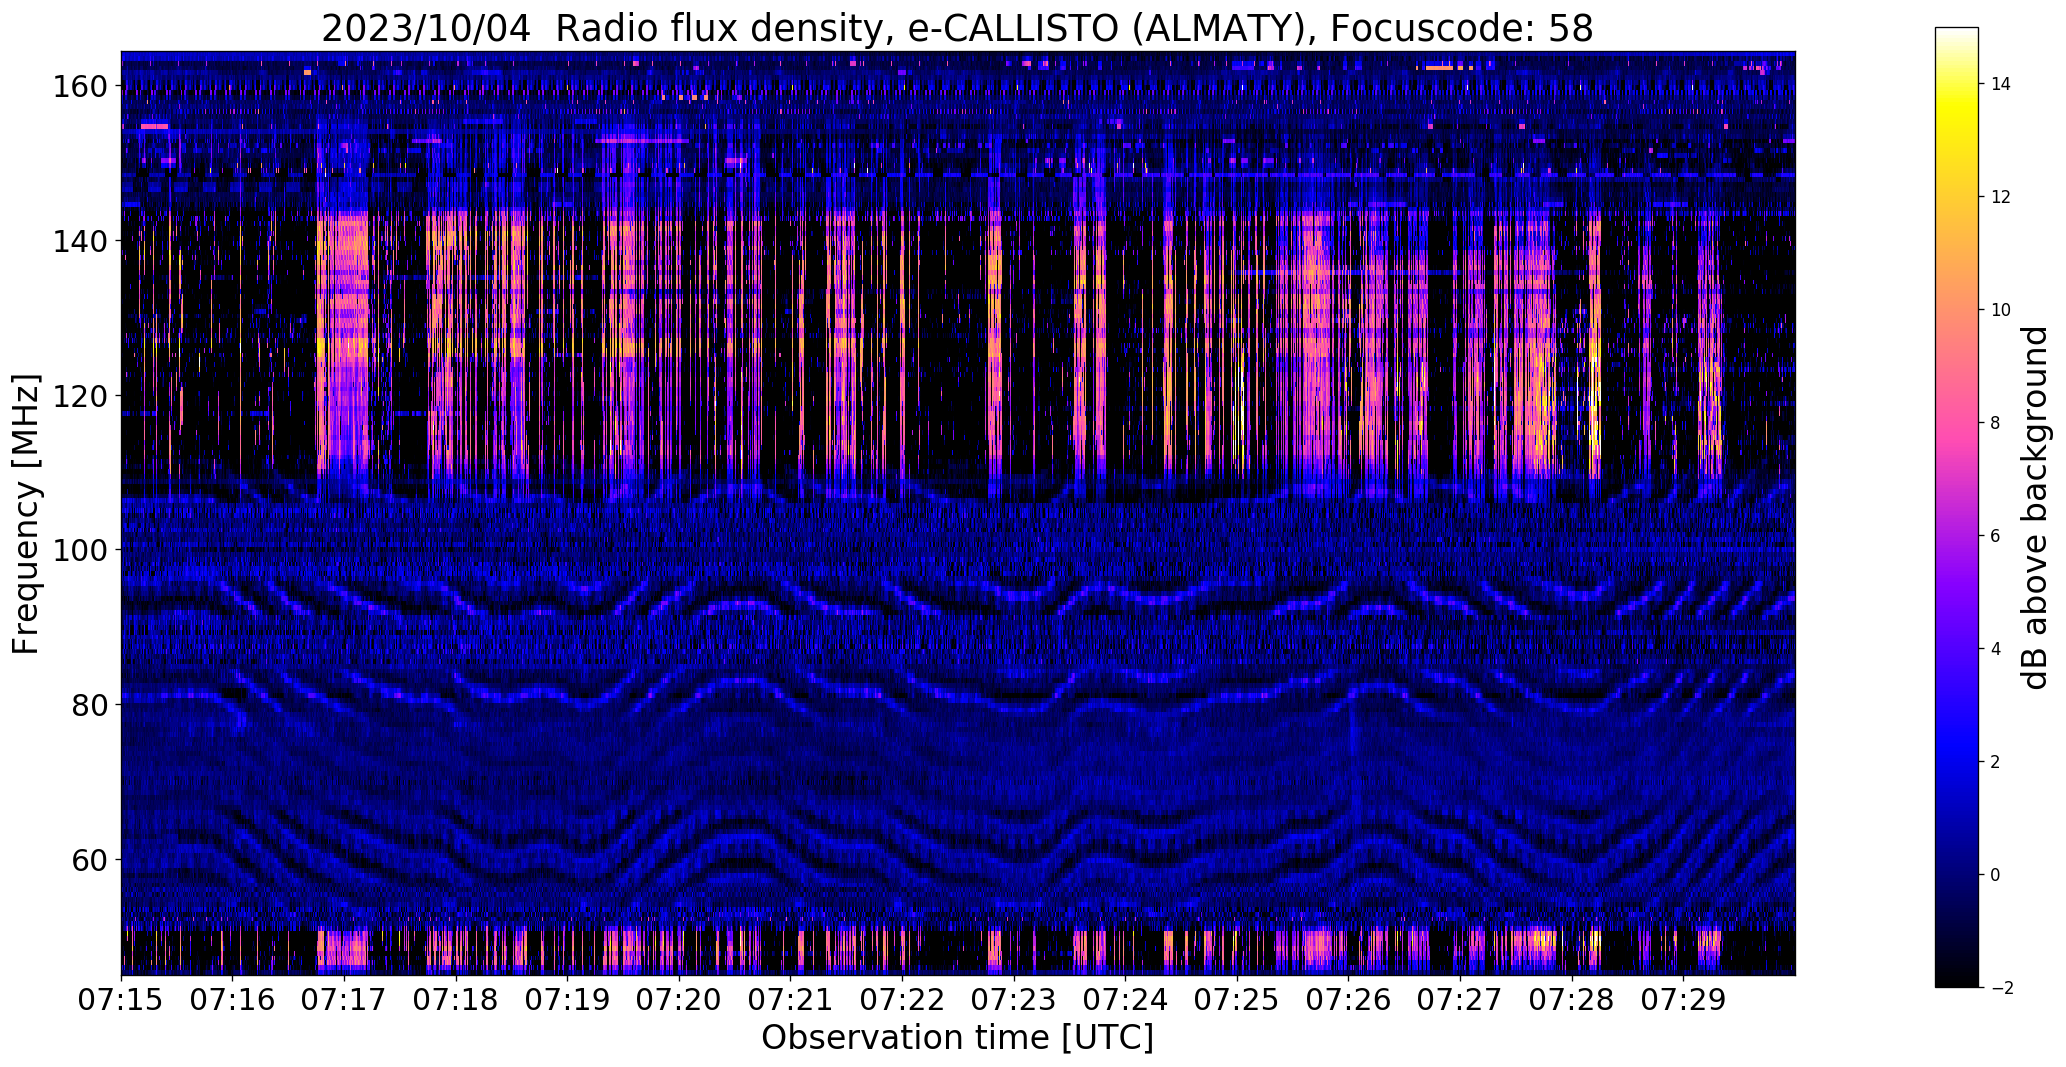Image resolution: width=2066 pixels, height=1067 pixels.
Task: Click the 07:18 time tick label
Action: click(456, 1000)
